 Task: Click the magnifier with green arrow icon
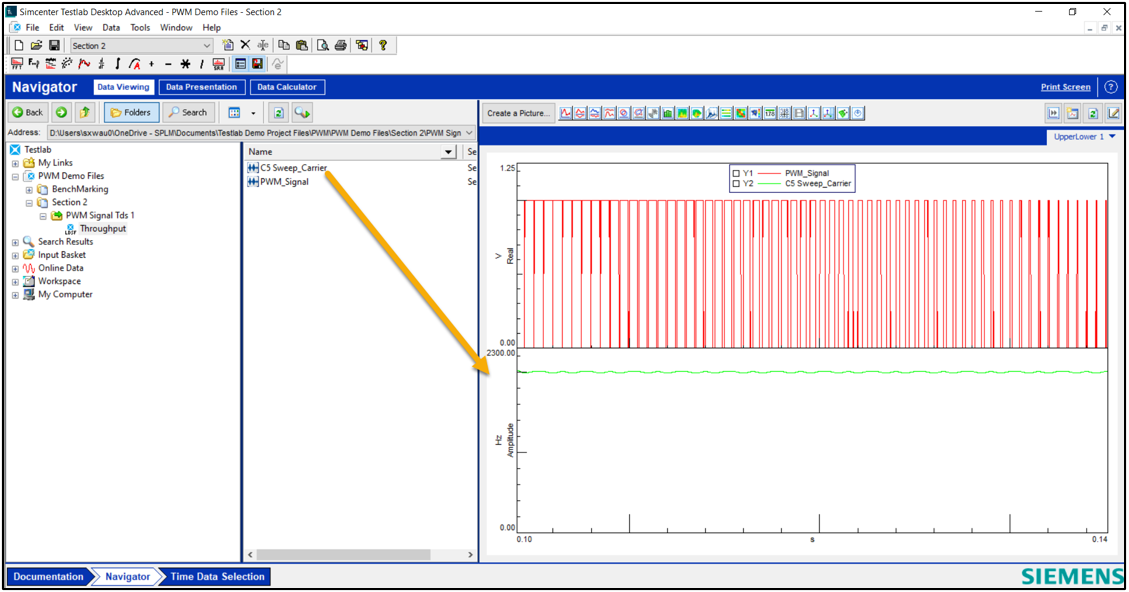pyautogui.click(x=302, y=113)
